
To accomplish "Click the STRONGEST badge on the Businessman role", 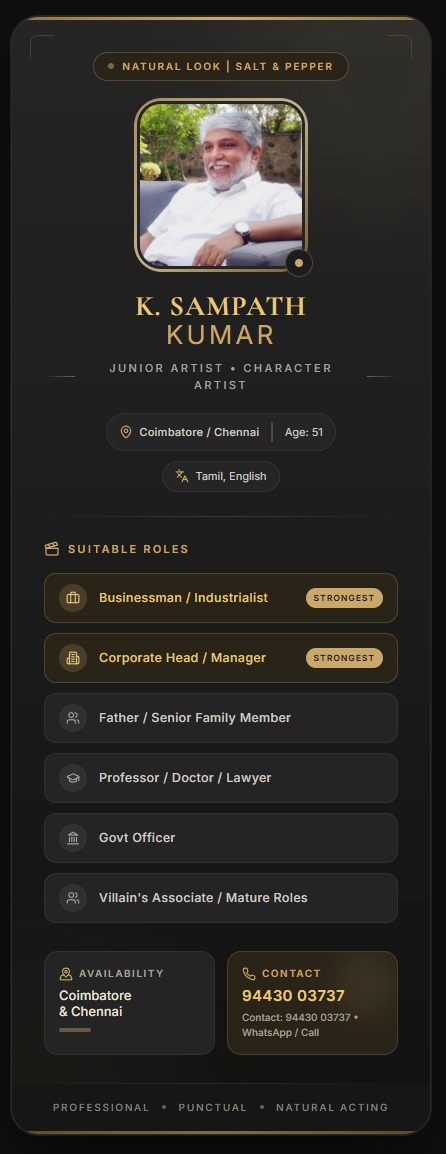I will (344, 598).
